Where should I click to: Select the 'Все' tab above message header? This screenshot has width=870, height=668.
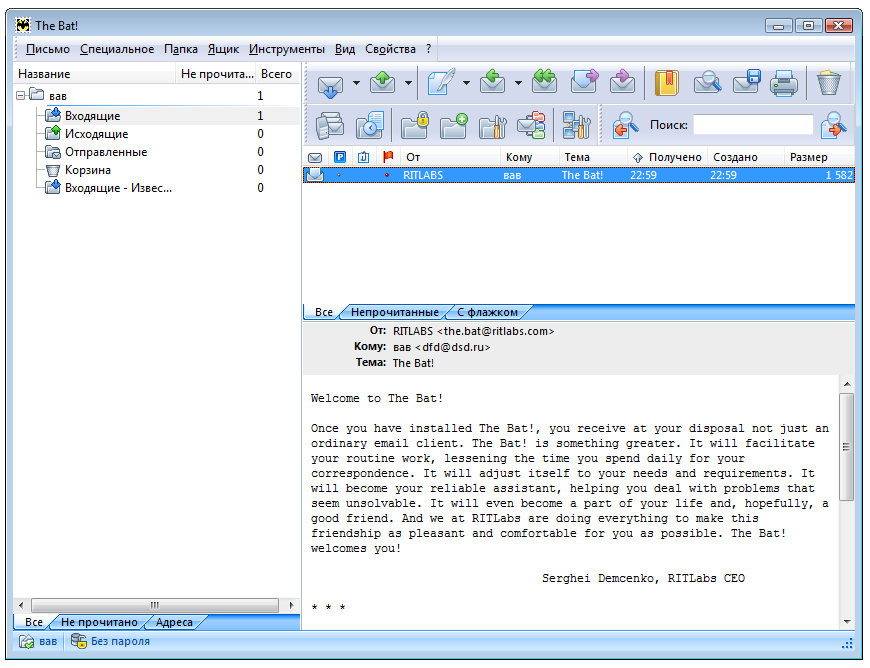[x=323, y=312]
